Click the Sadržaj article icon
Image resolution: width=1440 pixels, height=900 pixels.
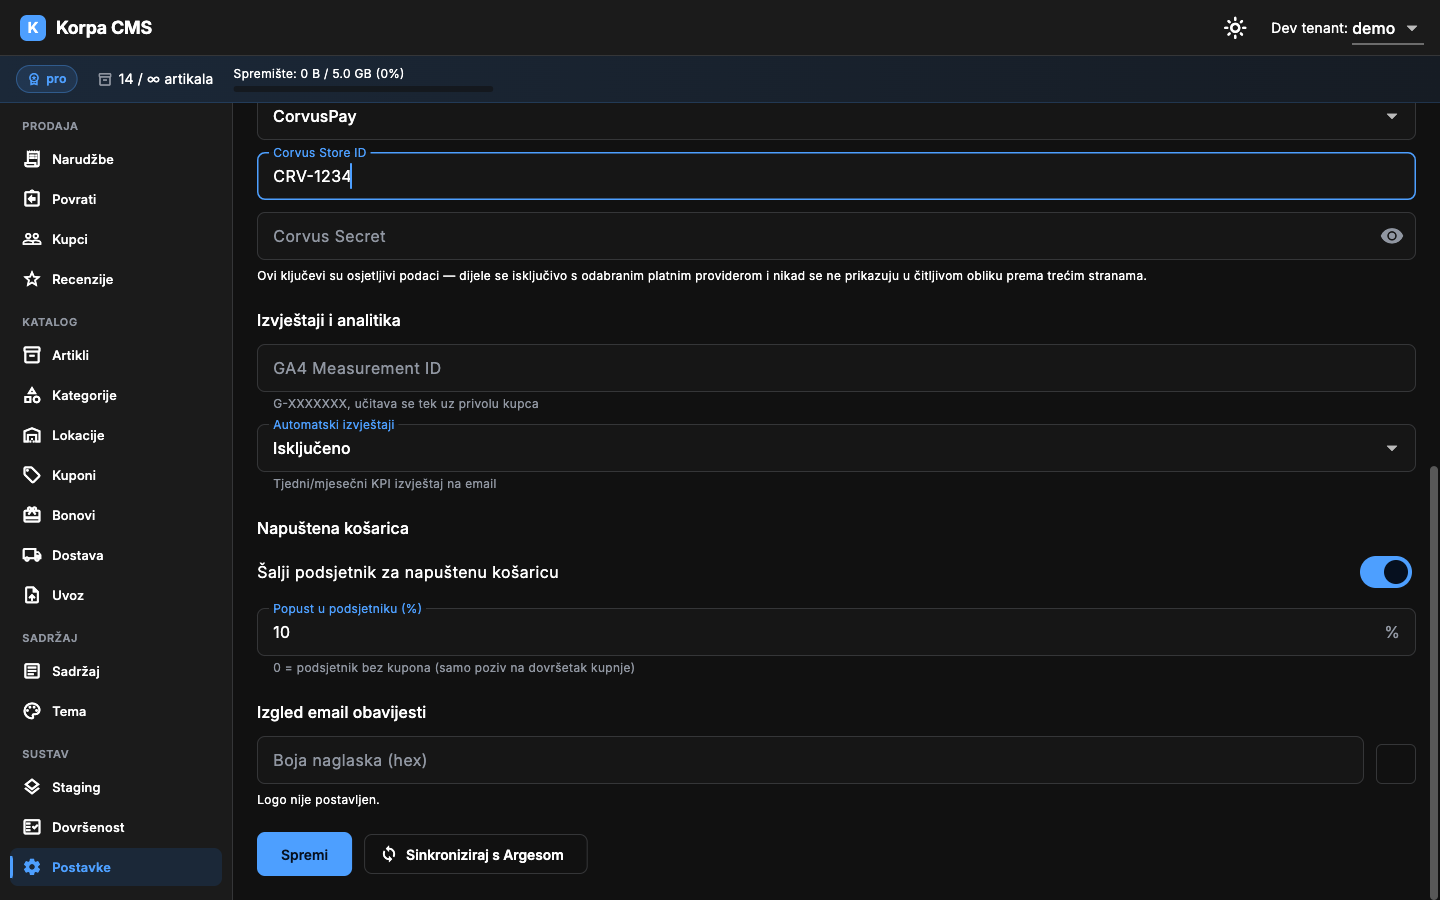(x=32, y=671)
